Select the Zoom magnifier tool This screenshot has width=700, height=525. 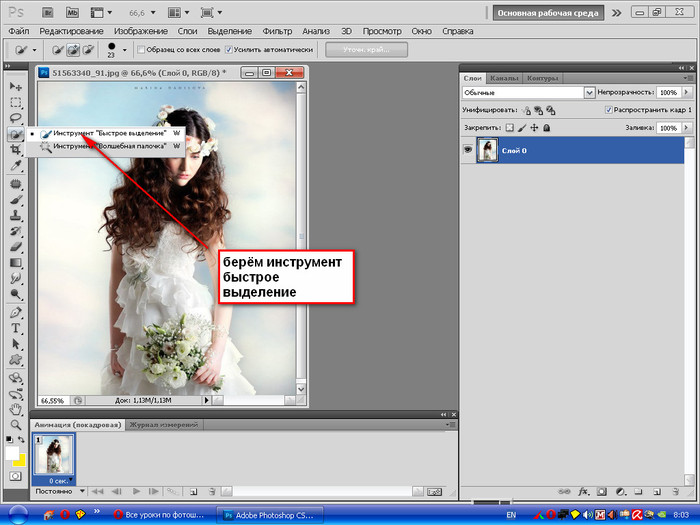[16, 424]
